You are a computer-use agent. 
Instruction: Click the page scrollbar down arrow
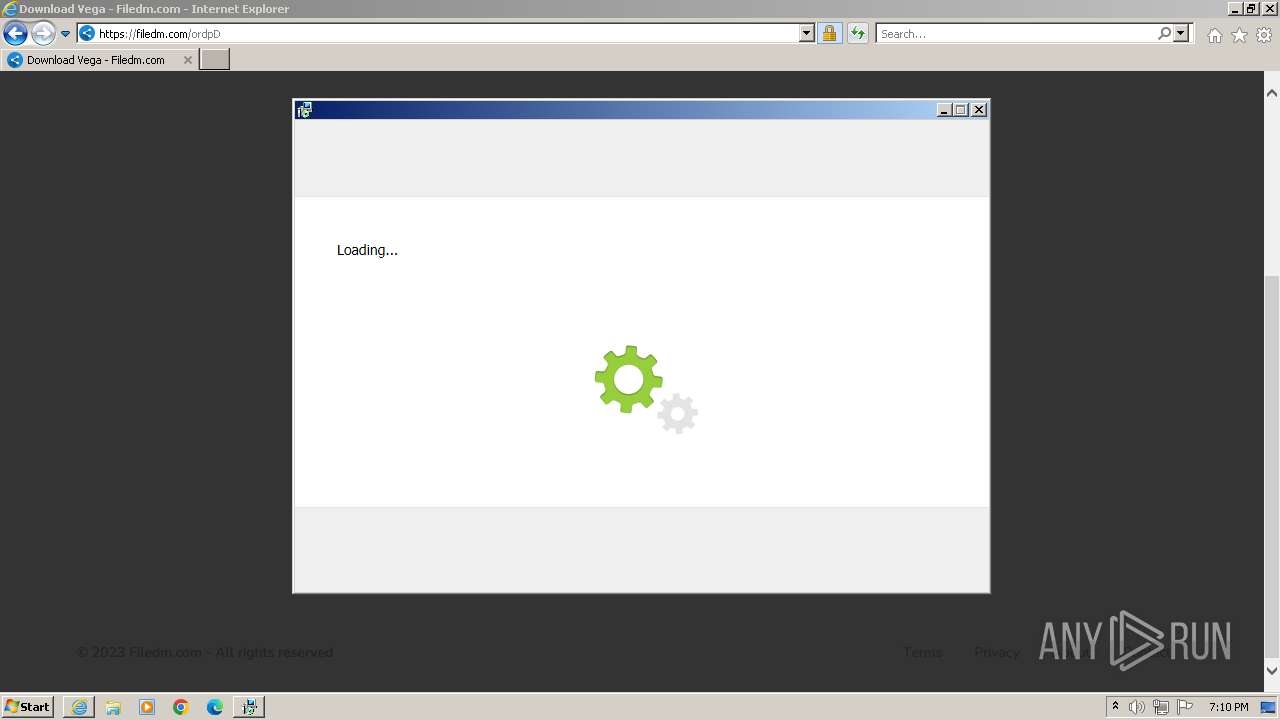(1272, 671)
